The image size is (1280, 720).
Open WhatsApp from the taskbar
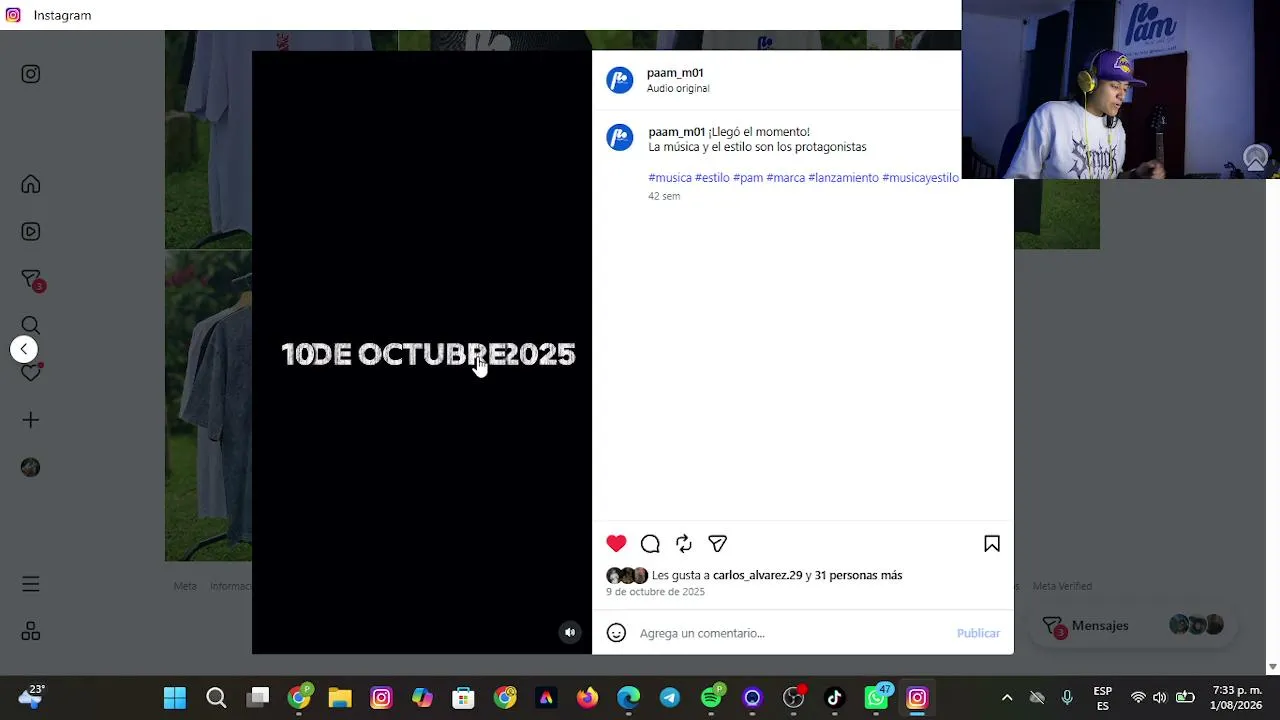point(876,698)
